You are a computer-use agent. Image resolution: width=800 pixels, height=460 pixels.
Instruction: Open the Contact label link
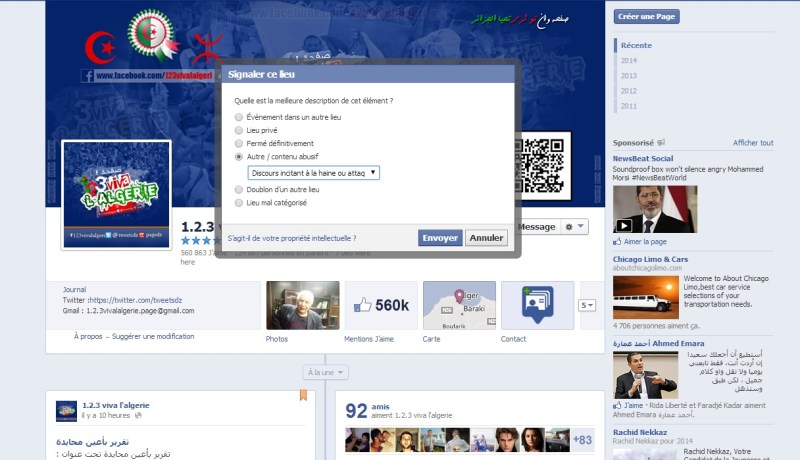(513, 339)
